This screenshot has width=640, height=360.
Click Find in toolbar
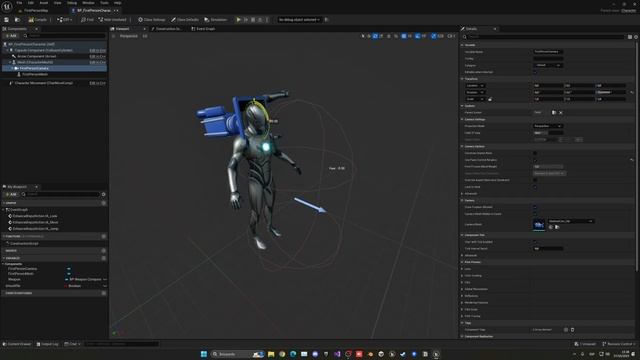(87, 20)
